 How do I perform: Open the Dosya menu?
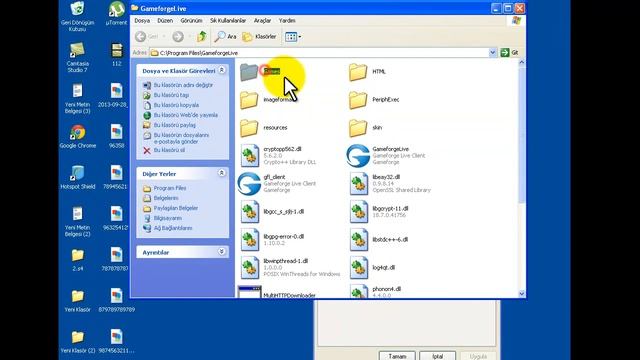pyautogui.click(x=142, y=20)
